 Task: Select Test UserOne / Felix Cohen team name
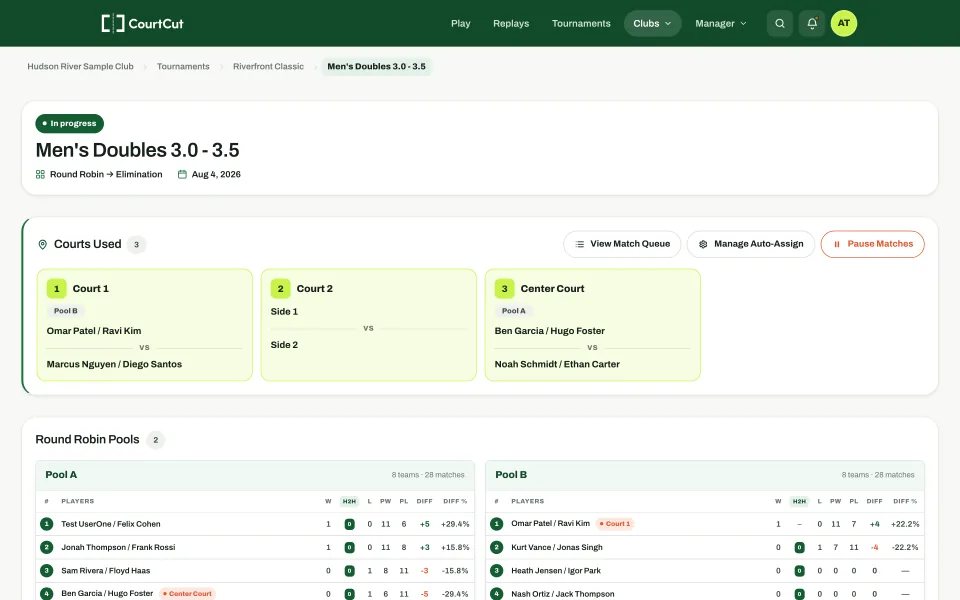click(111, 524)
